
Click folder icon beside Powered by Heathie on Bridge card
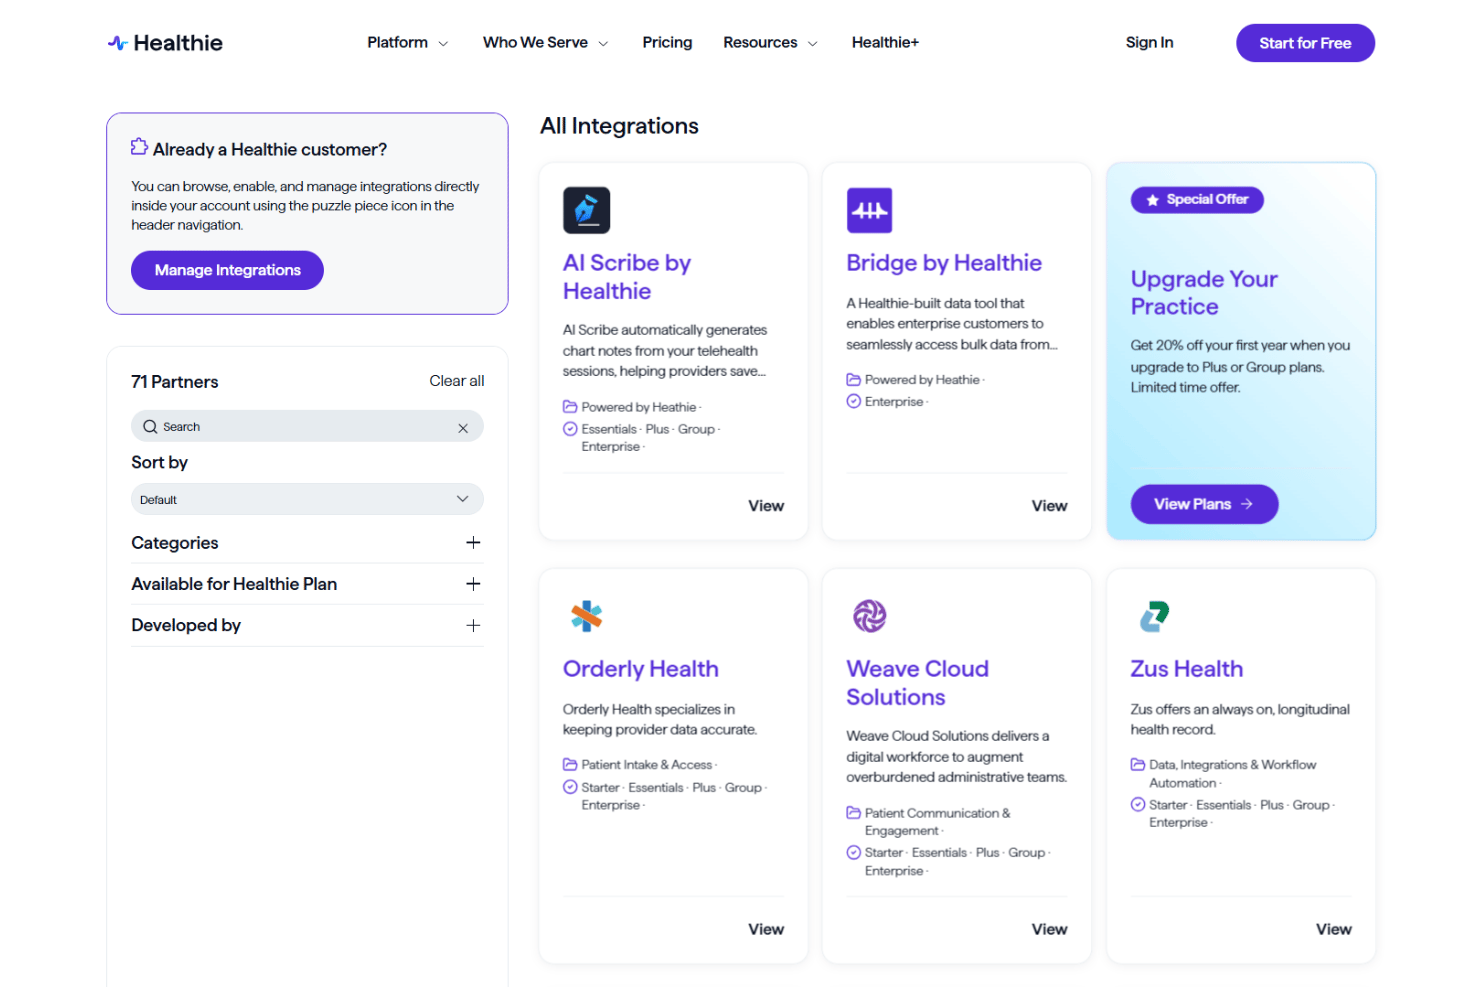tap(853, 379)
